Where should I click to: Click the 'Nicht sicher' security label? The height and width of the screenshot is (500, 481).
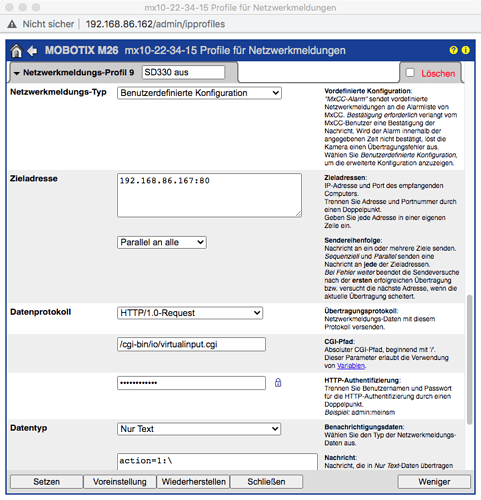(x=48, y=24)
